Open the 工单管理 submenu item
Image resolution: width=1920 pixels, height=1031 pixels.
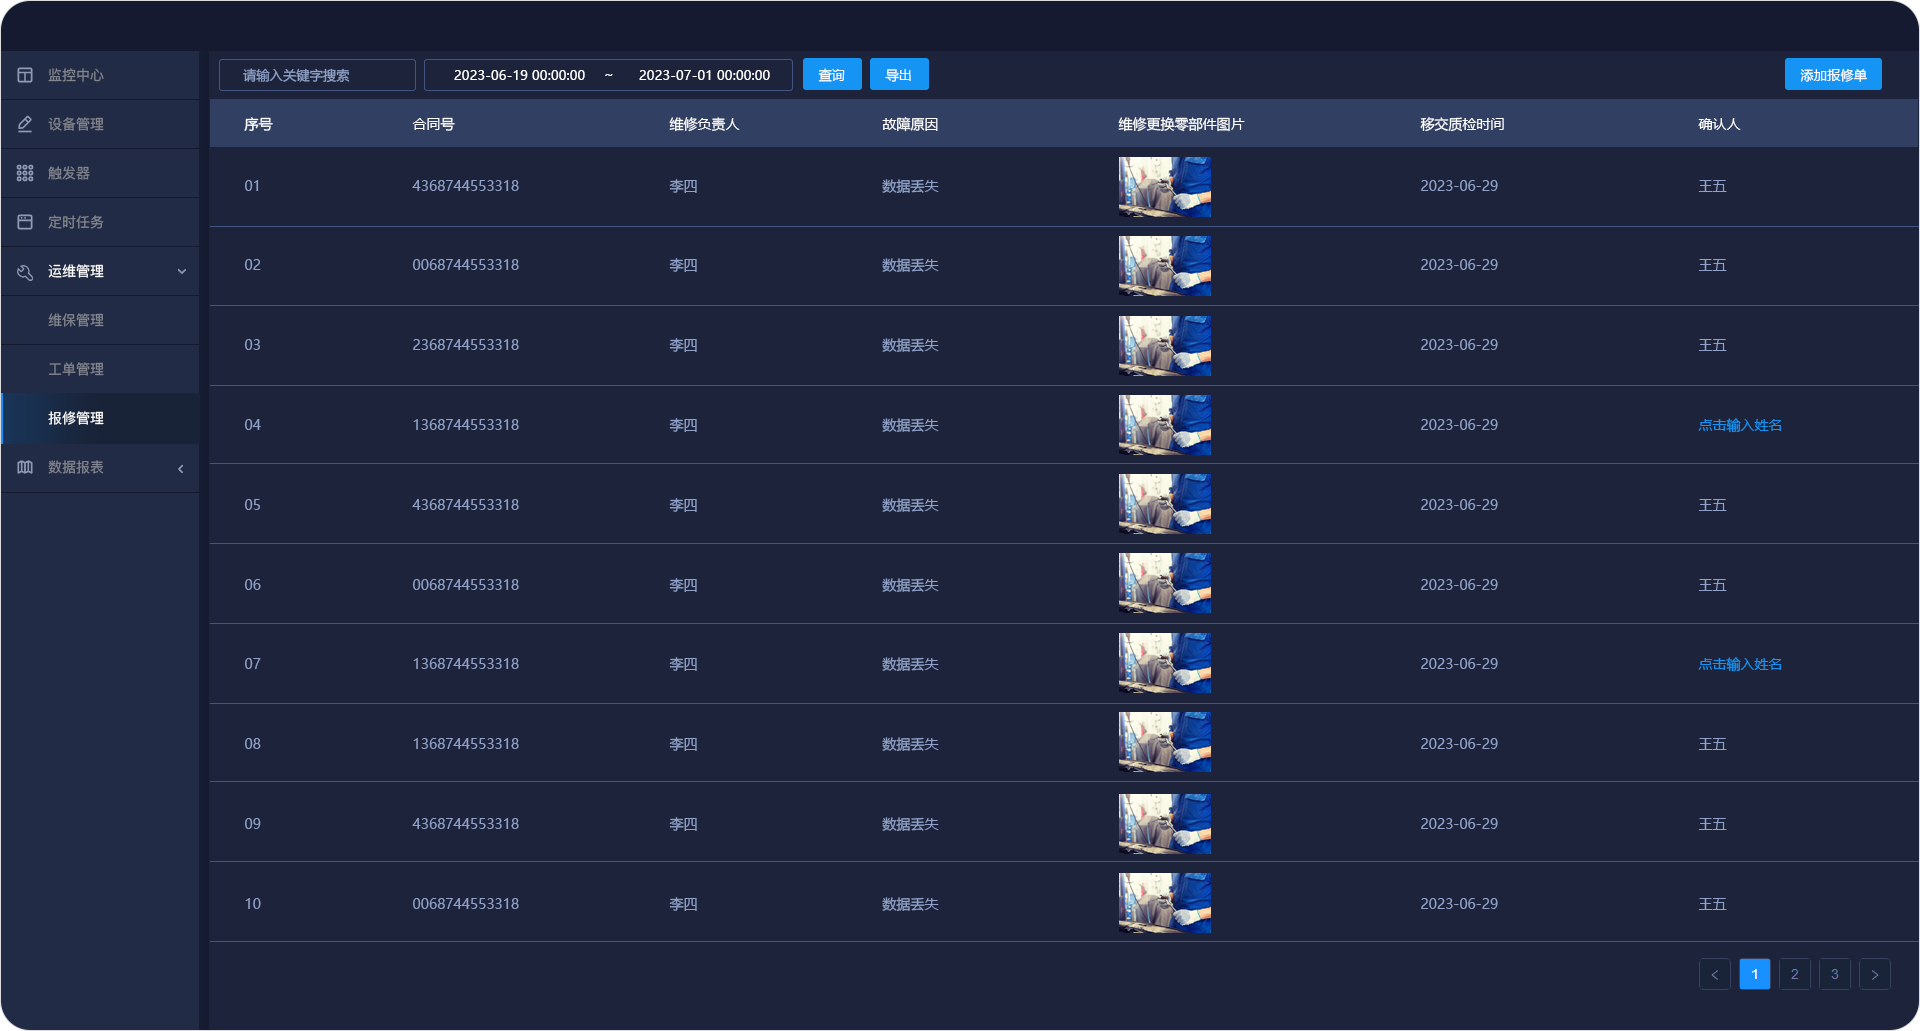click(x=76, y=369)
